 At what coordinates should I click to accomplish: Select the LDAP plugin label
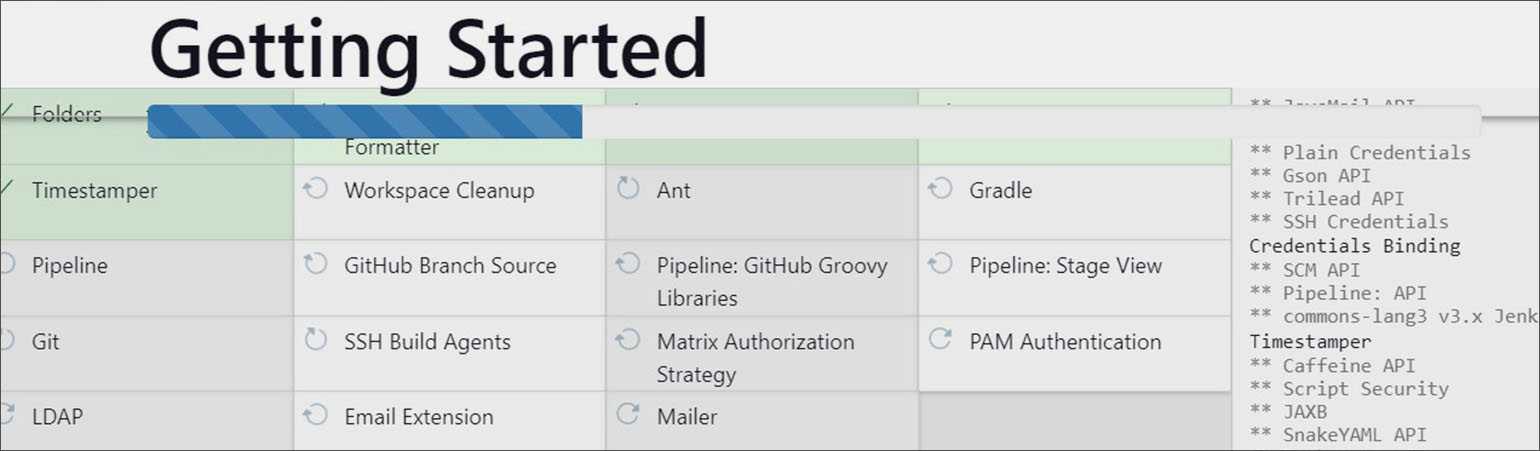57,417
